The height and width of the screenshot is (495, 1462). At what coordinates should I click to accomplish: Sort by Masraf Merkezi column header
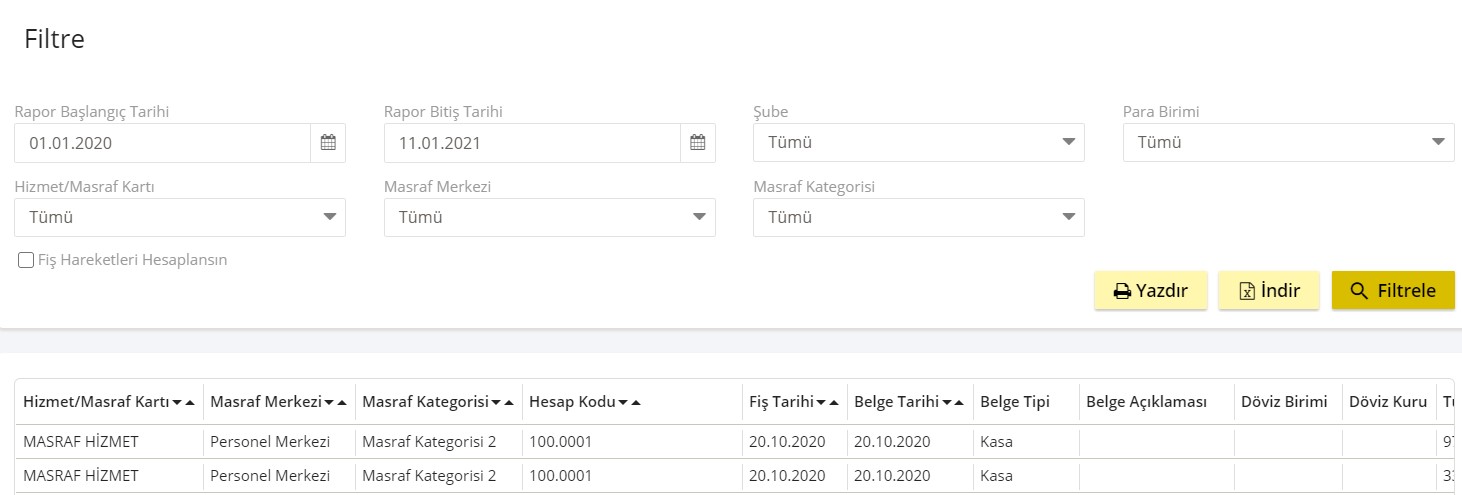pyautogui.click(x=279, y=402)
